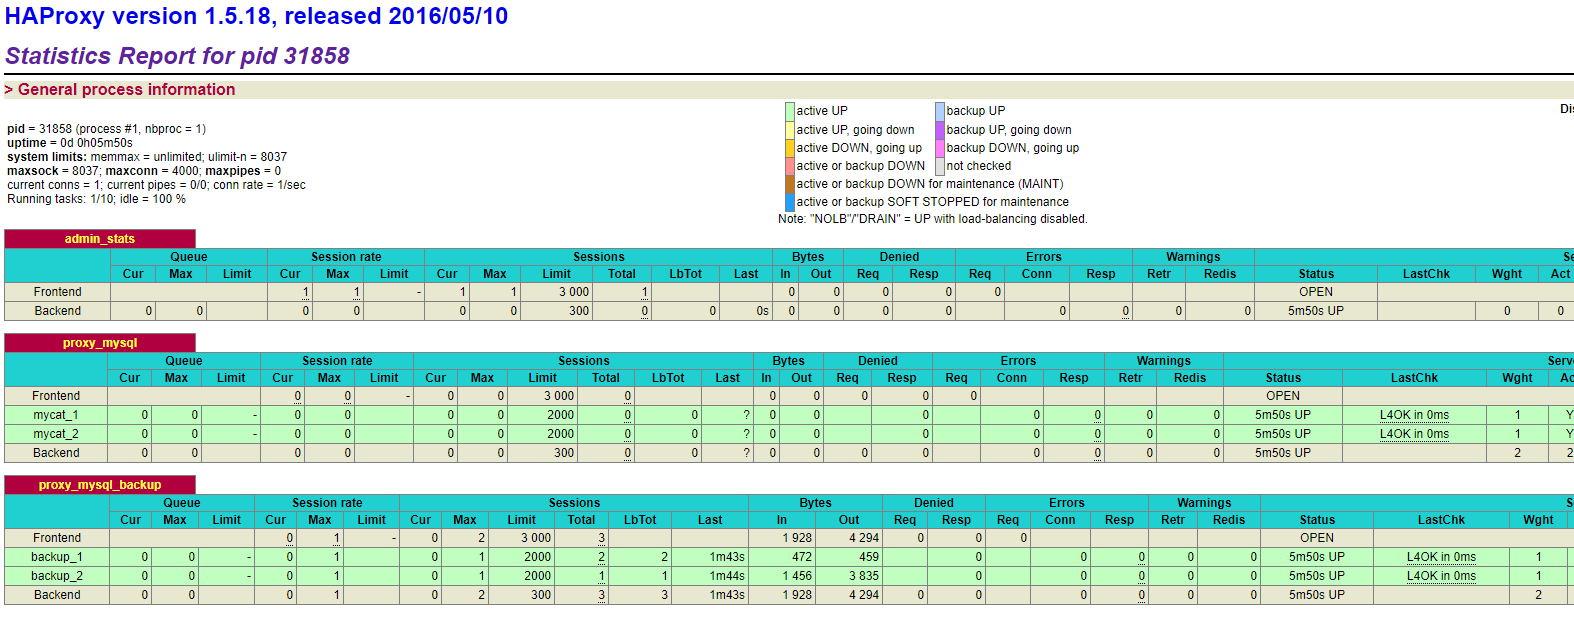The image size is (1574, 619).
Task: Select the brown MAINT legend swatch
Action: [790, 184]
